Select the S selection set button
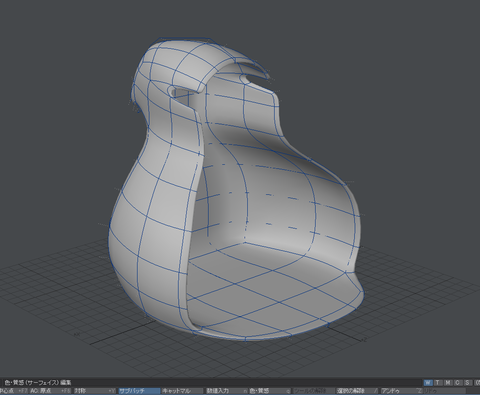The width and height of the screenshot is (480, 395). (x=468, y=383)
